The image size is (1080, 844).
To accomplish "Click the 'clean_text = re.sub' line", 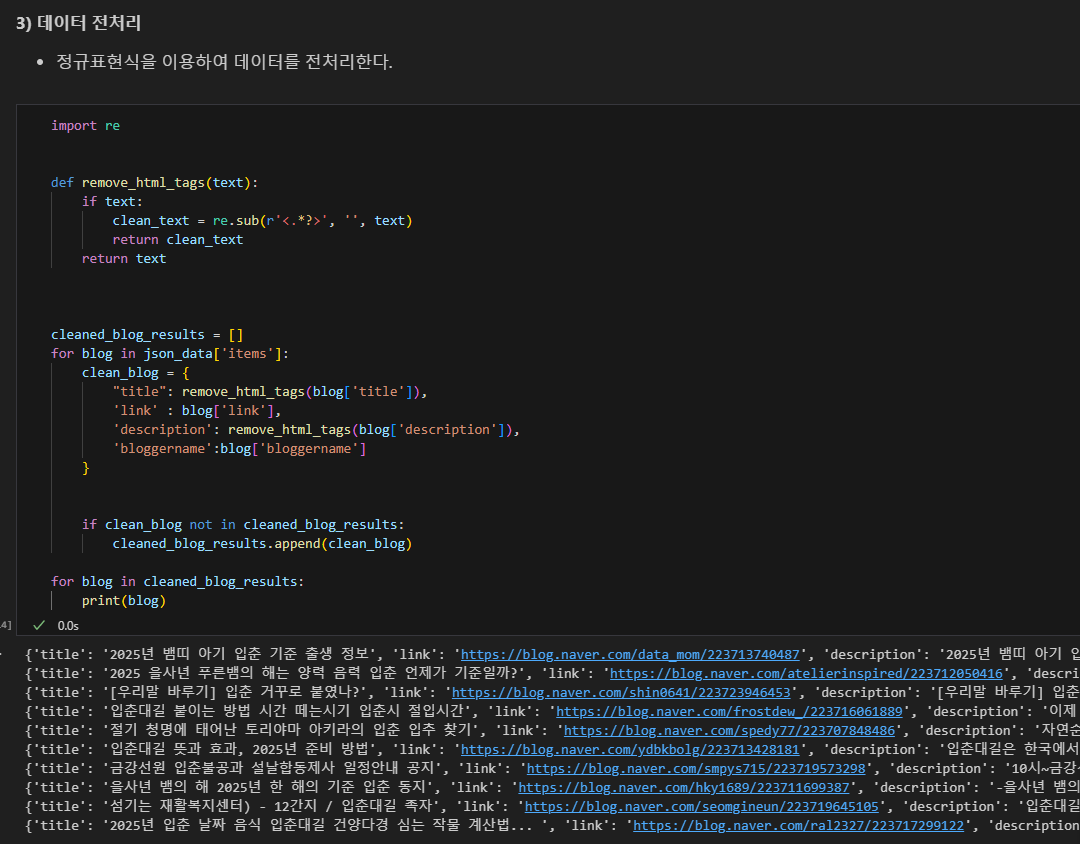I will tap(262, 220).
